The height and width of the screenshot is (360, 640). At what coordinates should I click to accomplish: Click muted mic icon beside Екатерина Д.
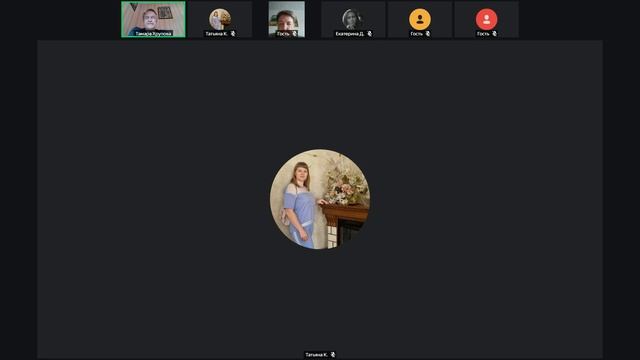click(x=370, y=34)
